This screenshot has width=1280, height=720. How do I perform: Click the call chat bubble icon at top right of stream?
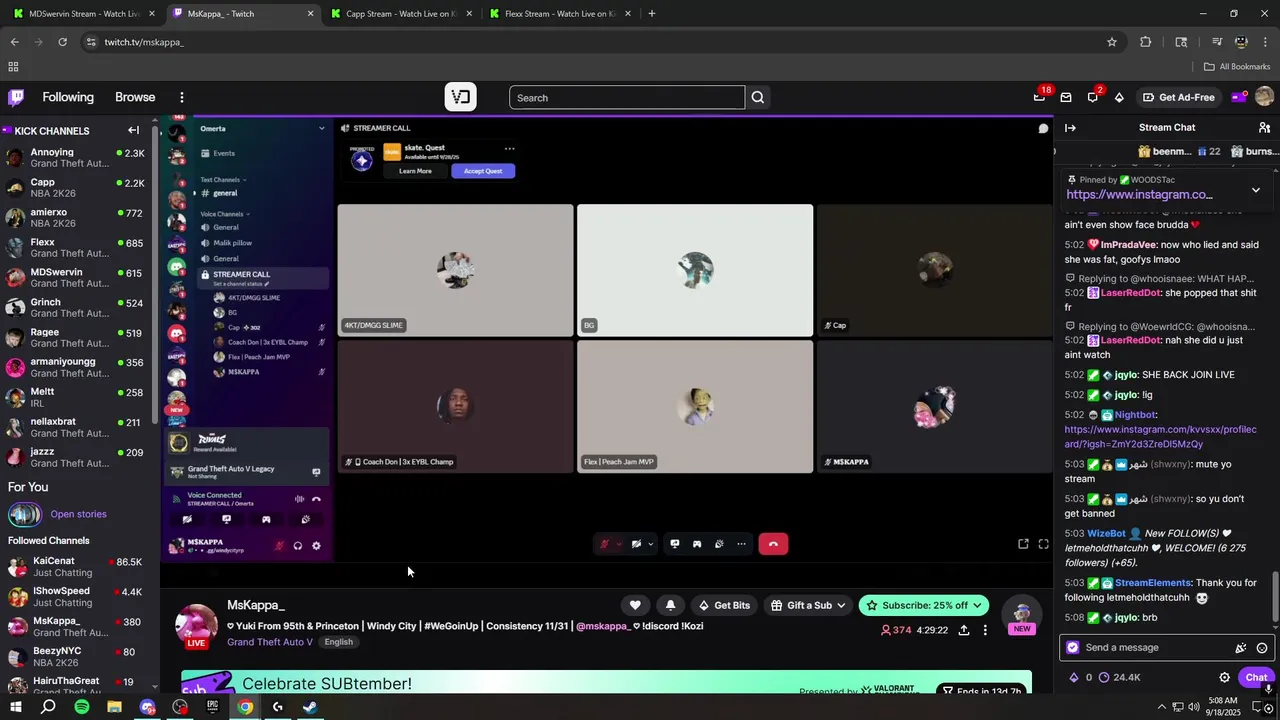pyautogui.click(x=1043, y=128)
